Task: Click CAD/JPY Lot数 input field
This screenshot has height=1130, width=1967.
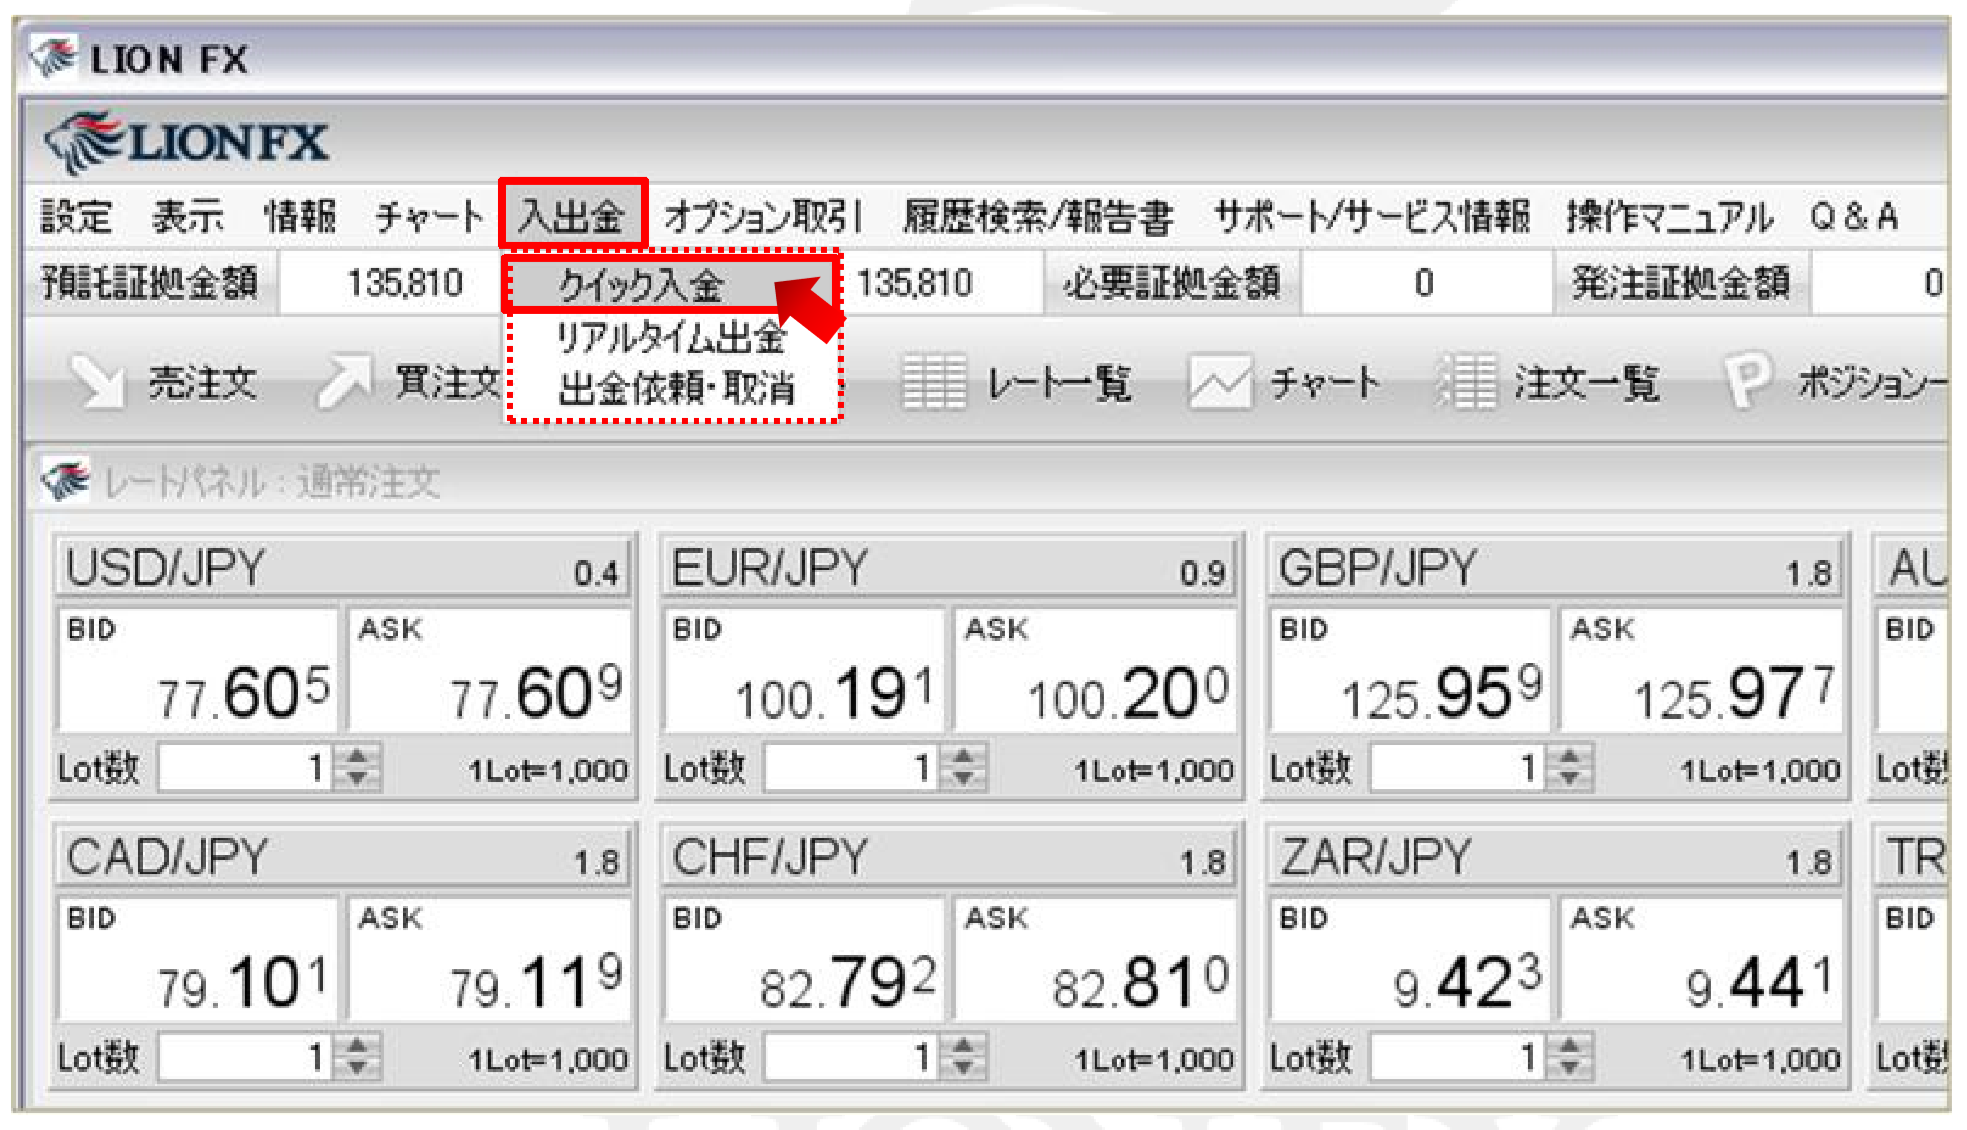Action: click(x=245, y=1058)
